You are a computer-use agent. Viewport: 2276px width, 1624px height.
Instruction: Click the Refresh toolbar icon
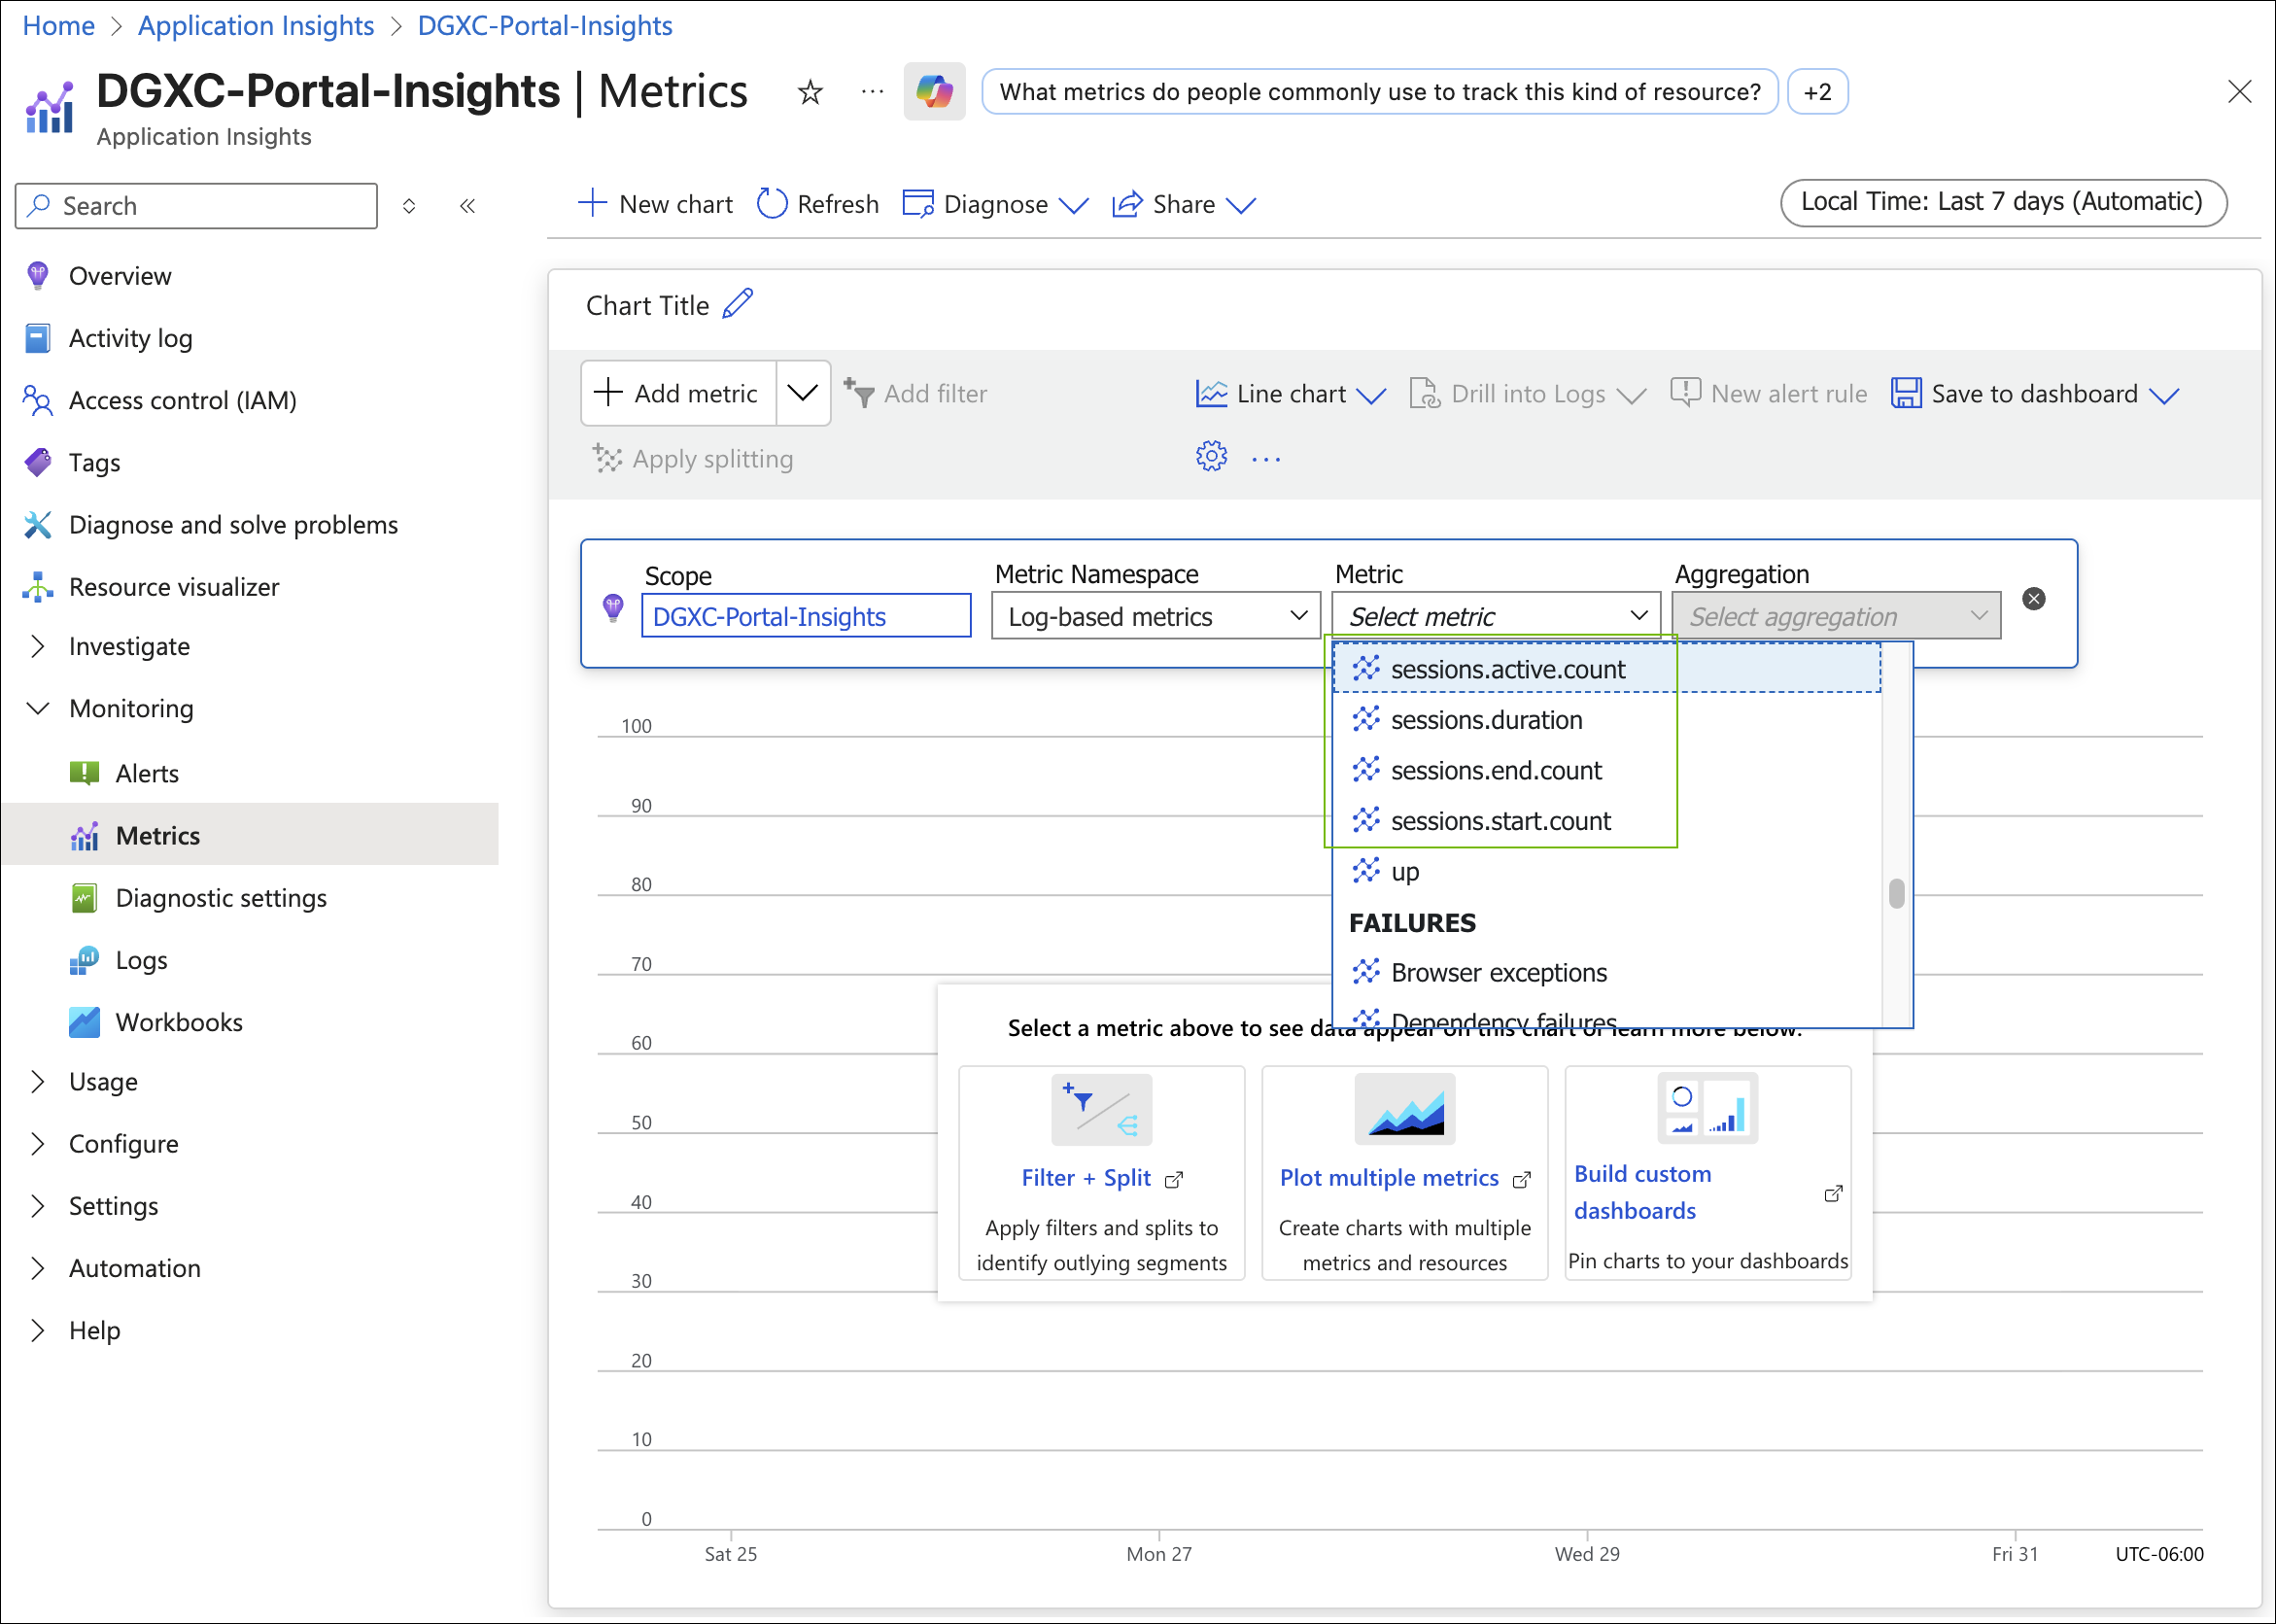coord(771,204)
